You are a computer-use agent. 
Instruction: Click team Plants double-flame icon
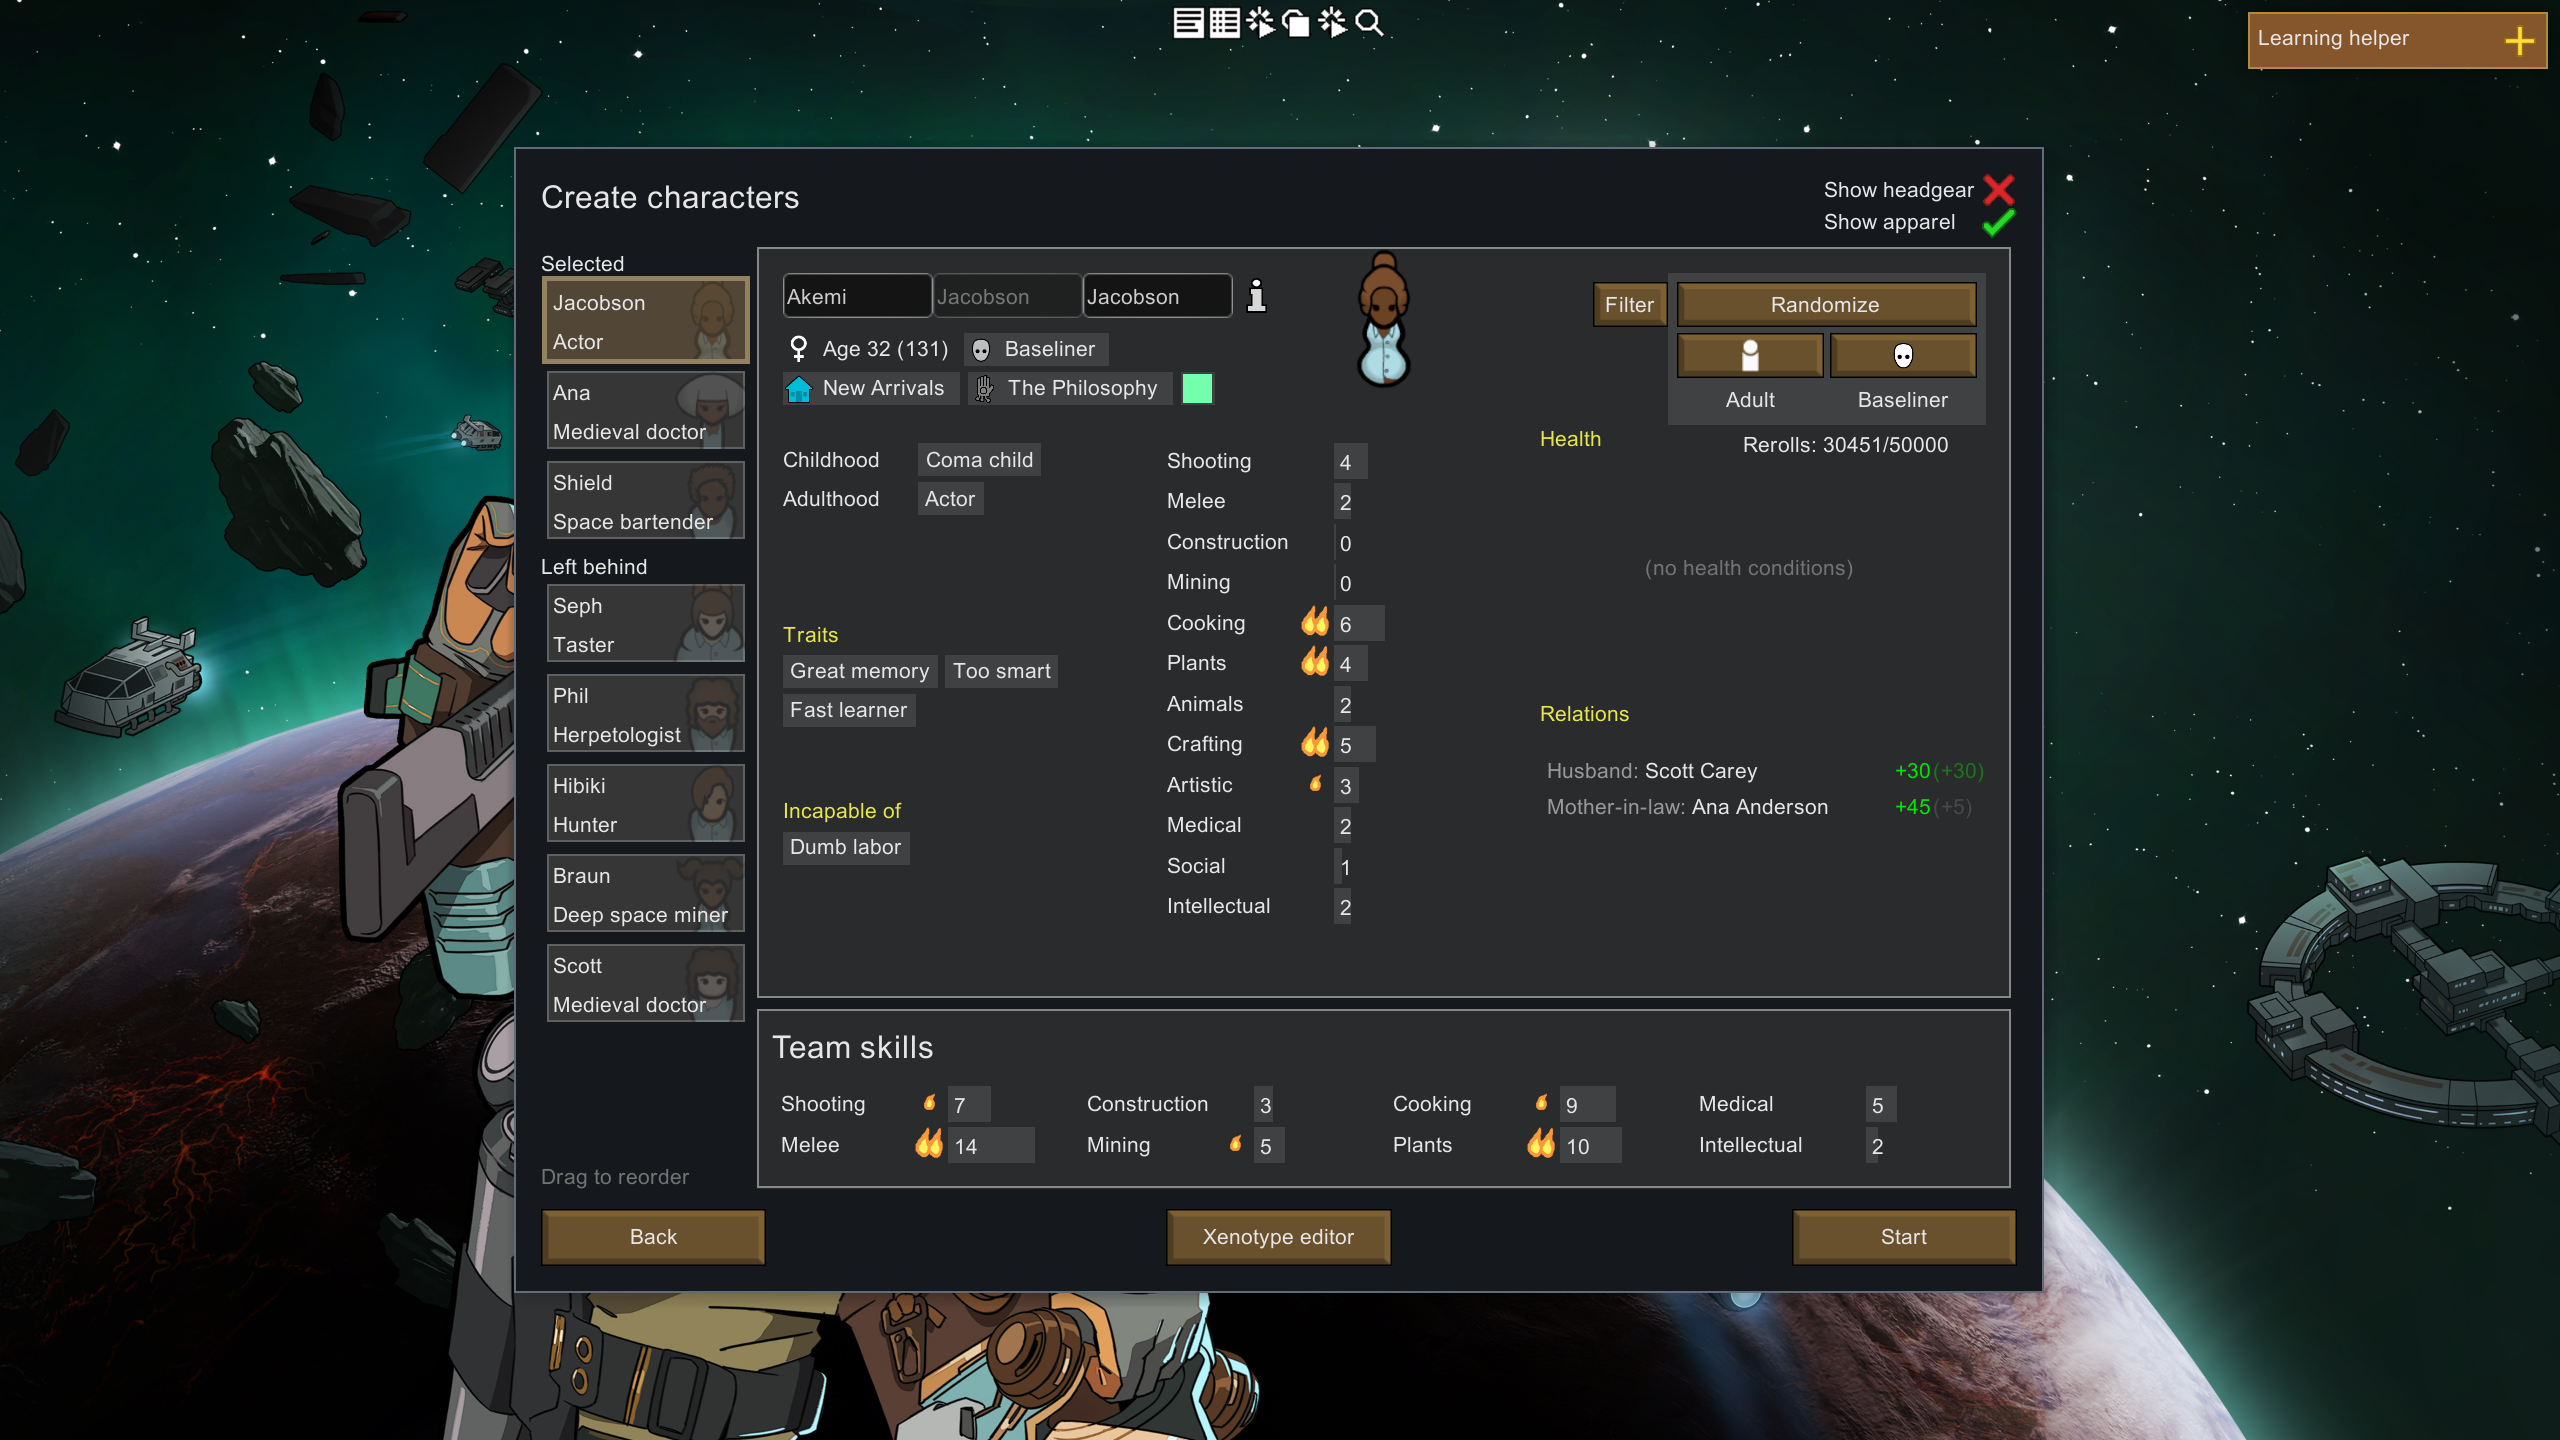1541,1144
